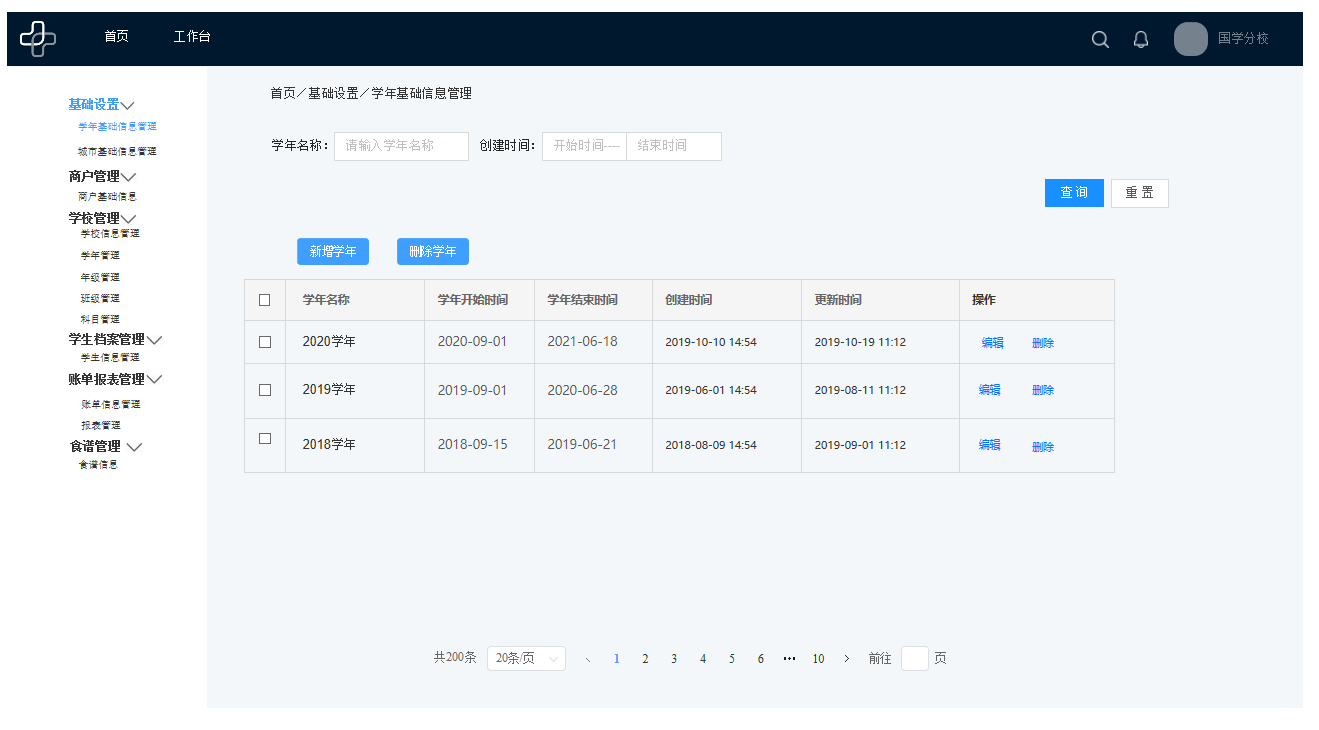The height and width of the screenshot is (730, 1319).
Task: Click the 2021-06-18 end-date cell
Action: (x=582, y=341)
